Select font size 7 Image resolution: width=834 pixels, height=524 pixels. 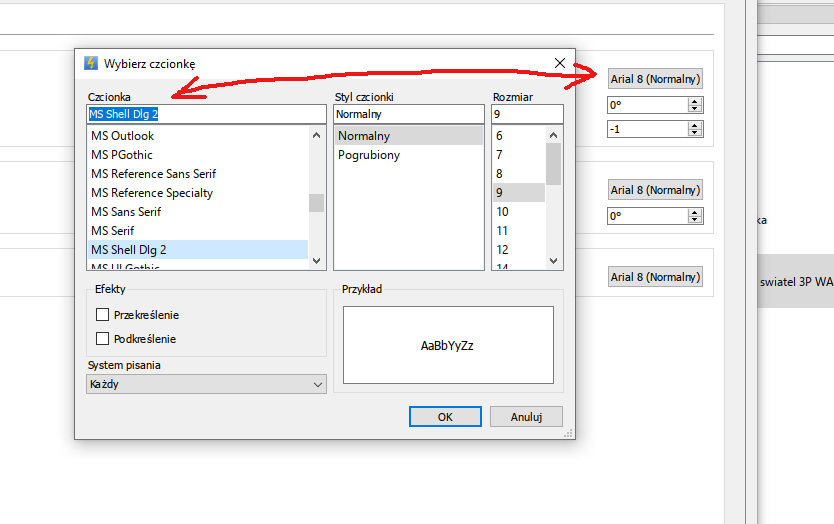pyautogui.click(x=499, y=155)
